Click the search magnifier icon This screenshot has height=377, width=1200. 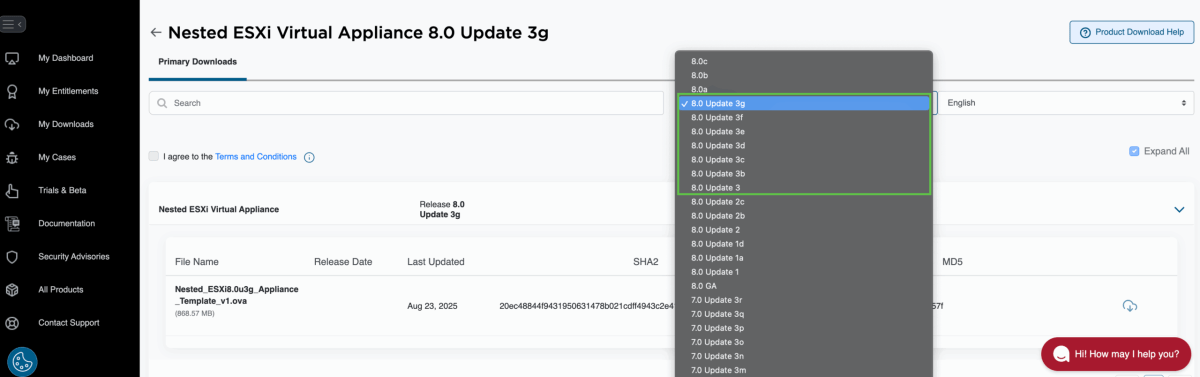[x=161, y=103]
